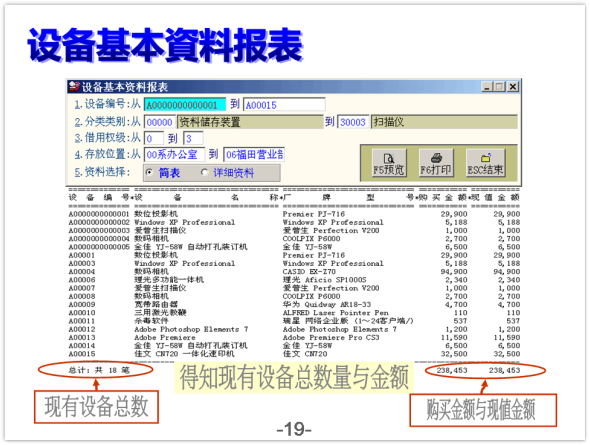The image size is (590, 445).
Task: Select device ID A0000000000003 in report
Action: (x=99, y=231)
